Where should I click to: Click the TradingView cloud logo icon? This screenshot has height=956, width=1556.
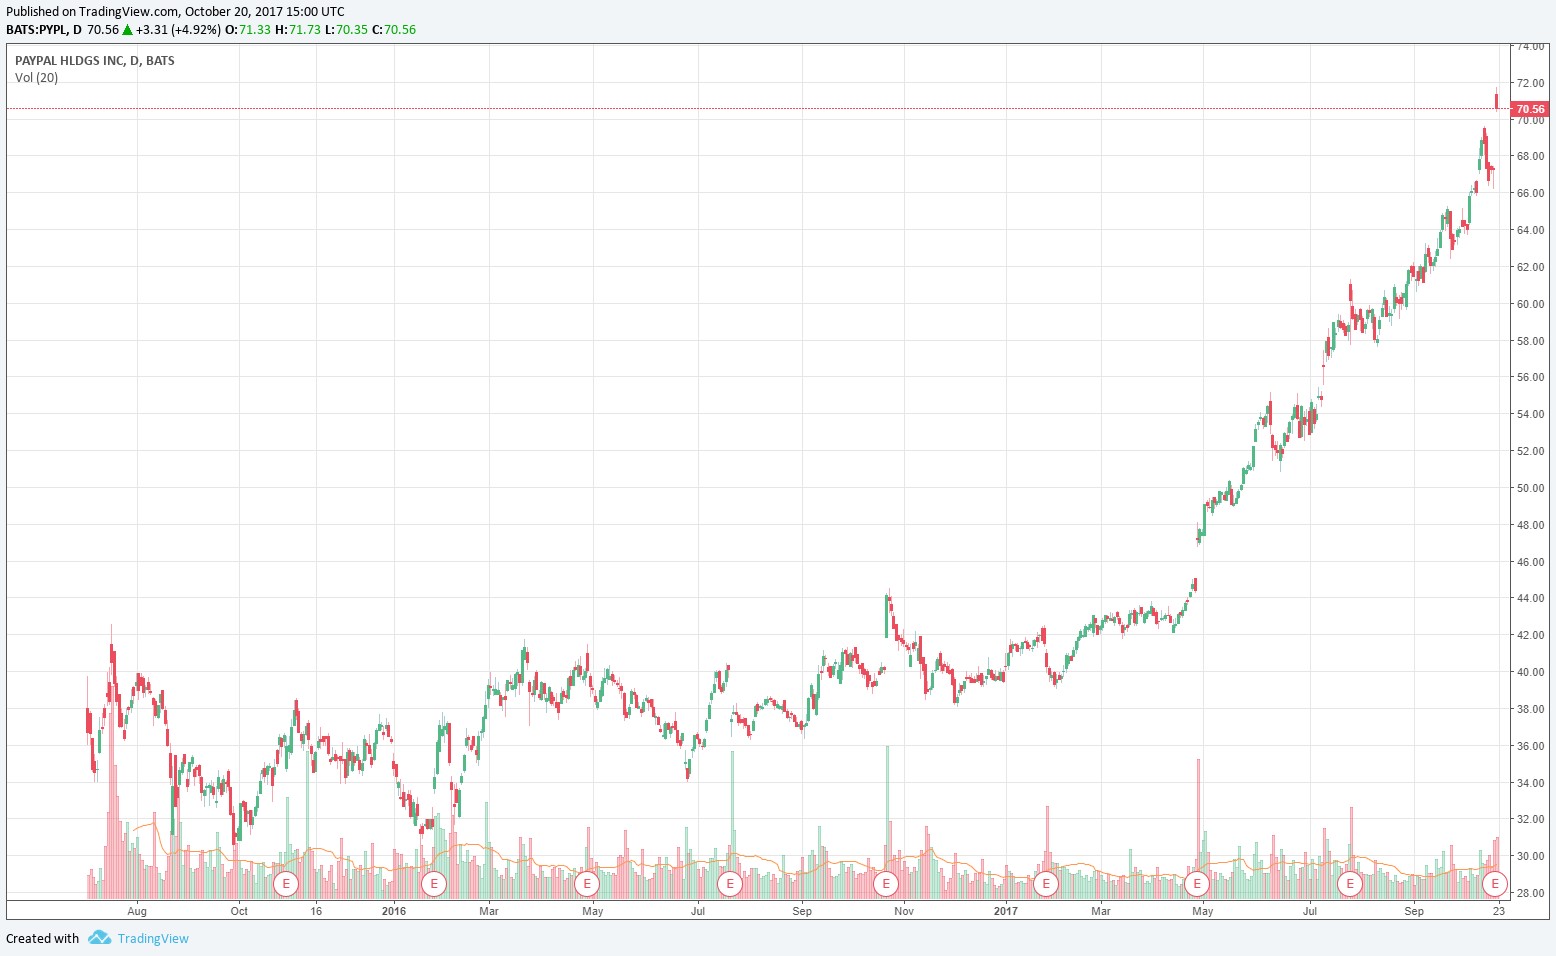(99, 938)
